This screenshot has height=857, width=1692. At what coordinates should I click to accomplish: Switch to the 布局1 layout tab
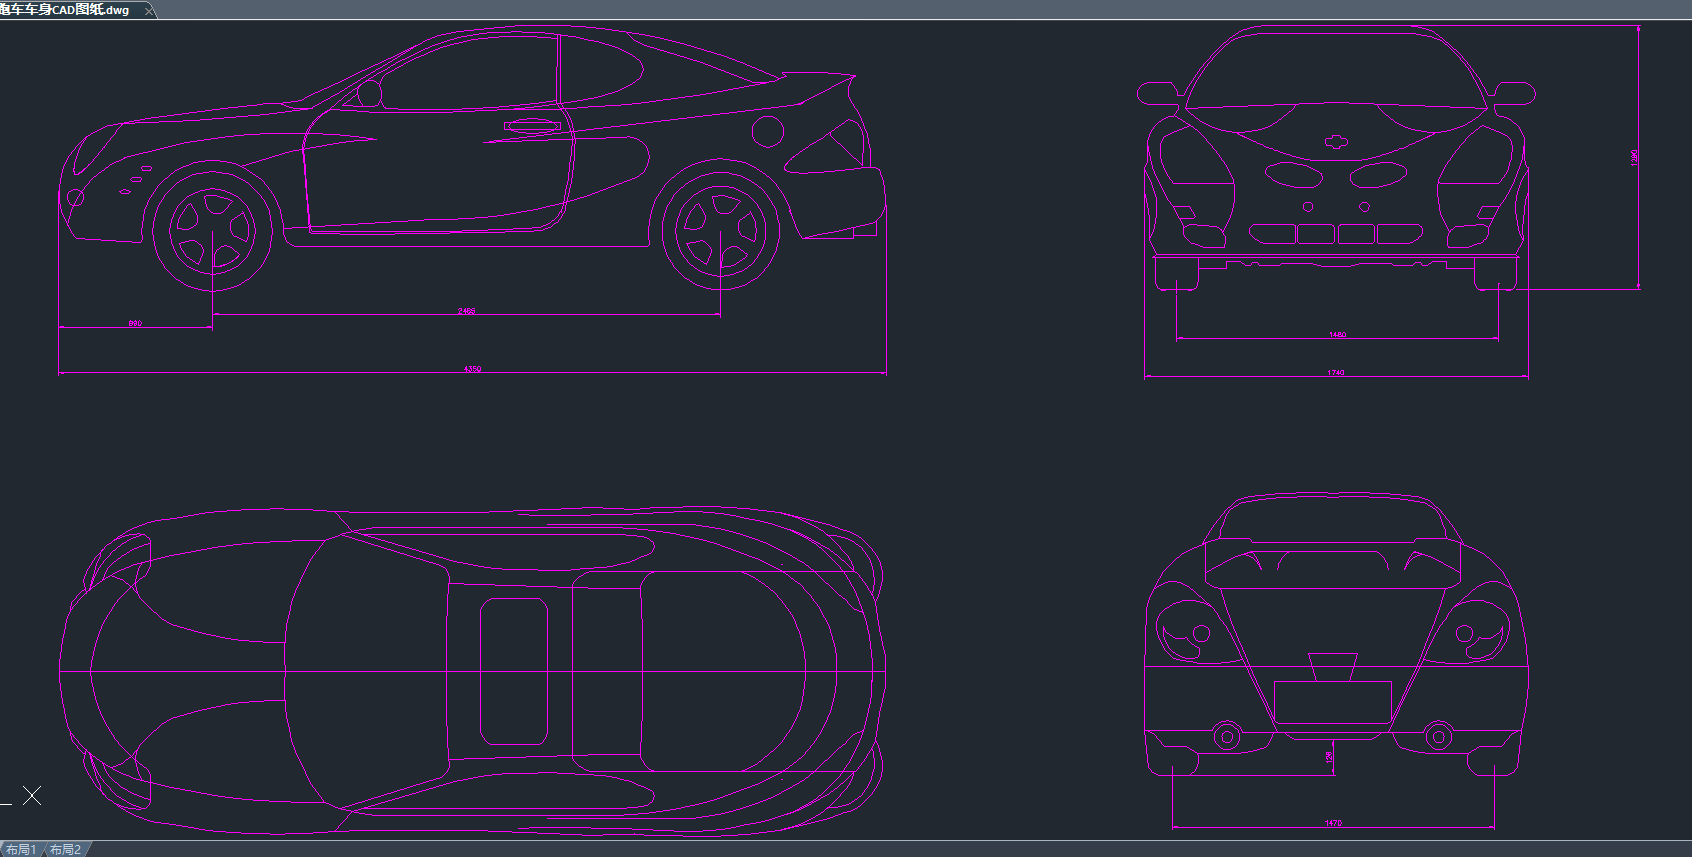[20, 849]
